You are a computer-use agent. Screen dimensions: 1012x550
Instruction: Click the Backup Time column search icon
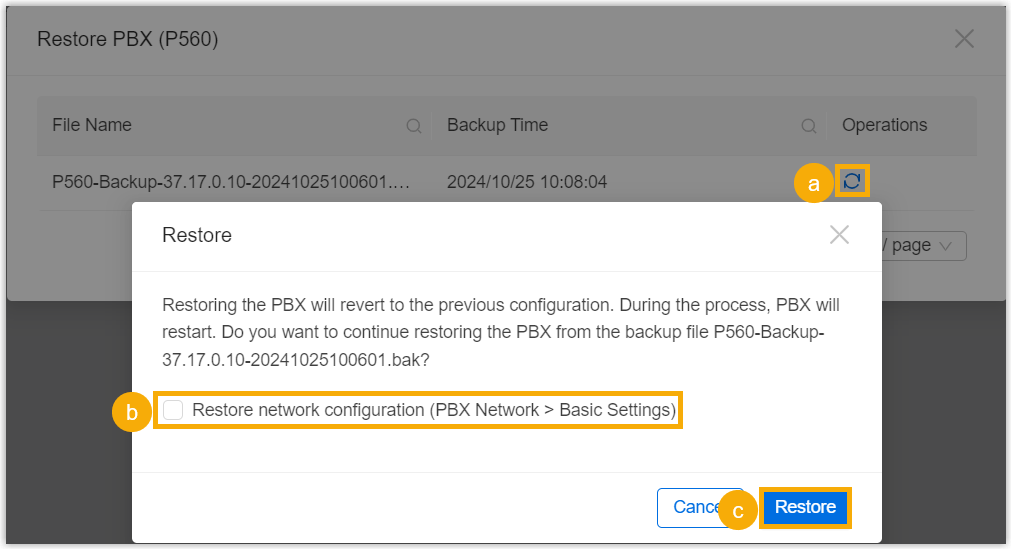tap(809, 126)
